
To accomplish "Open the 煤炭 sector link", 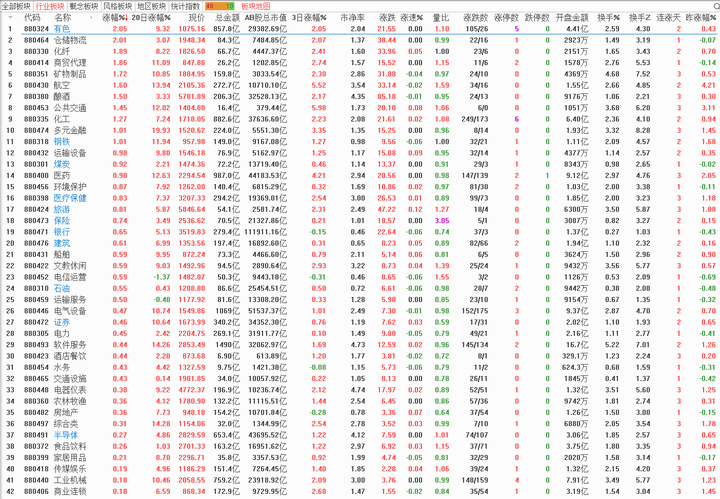I will [62, 164].
